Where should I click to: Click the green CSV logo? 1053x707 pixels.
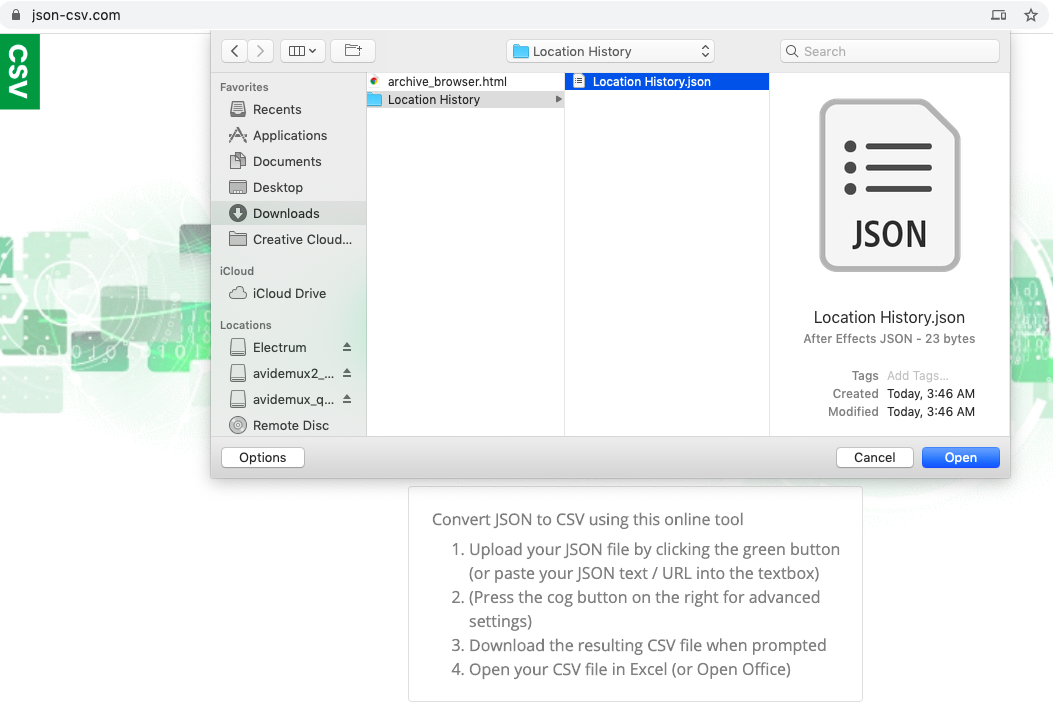click(19, 71)
